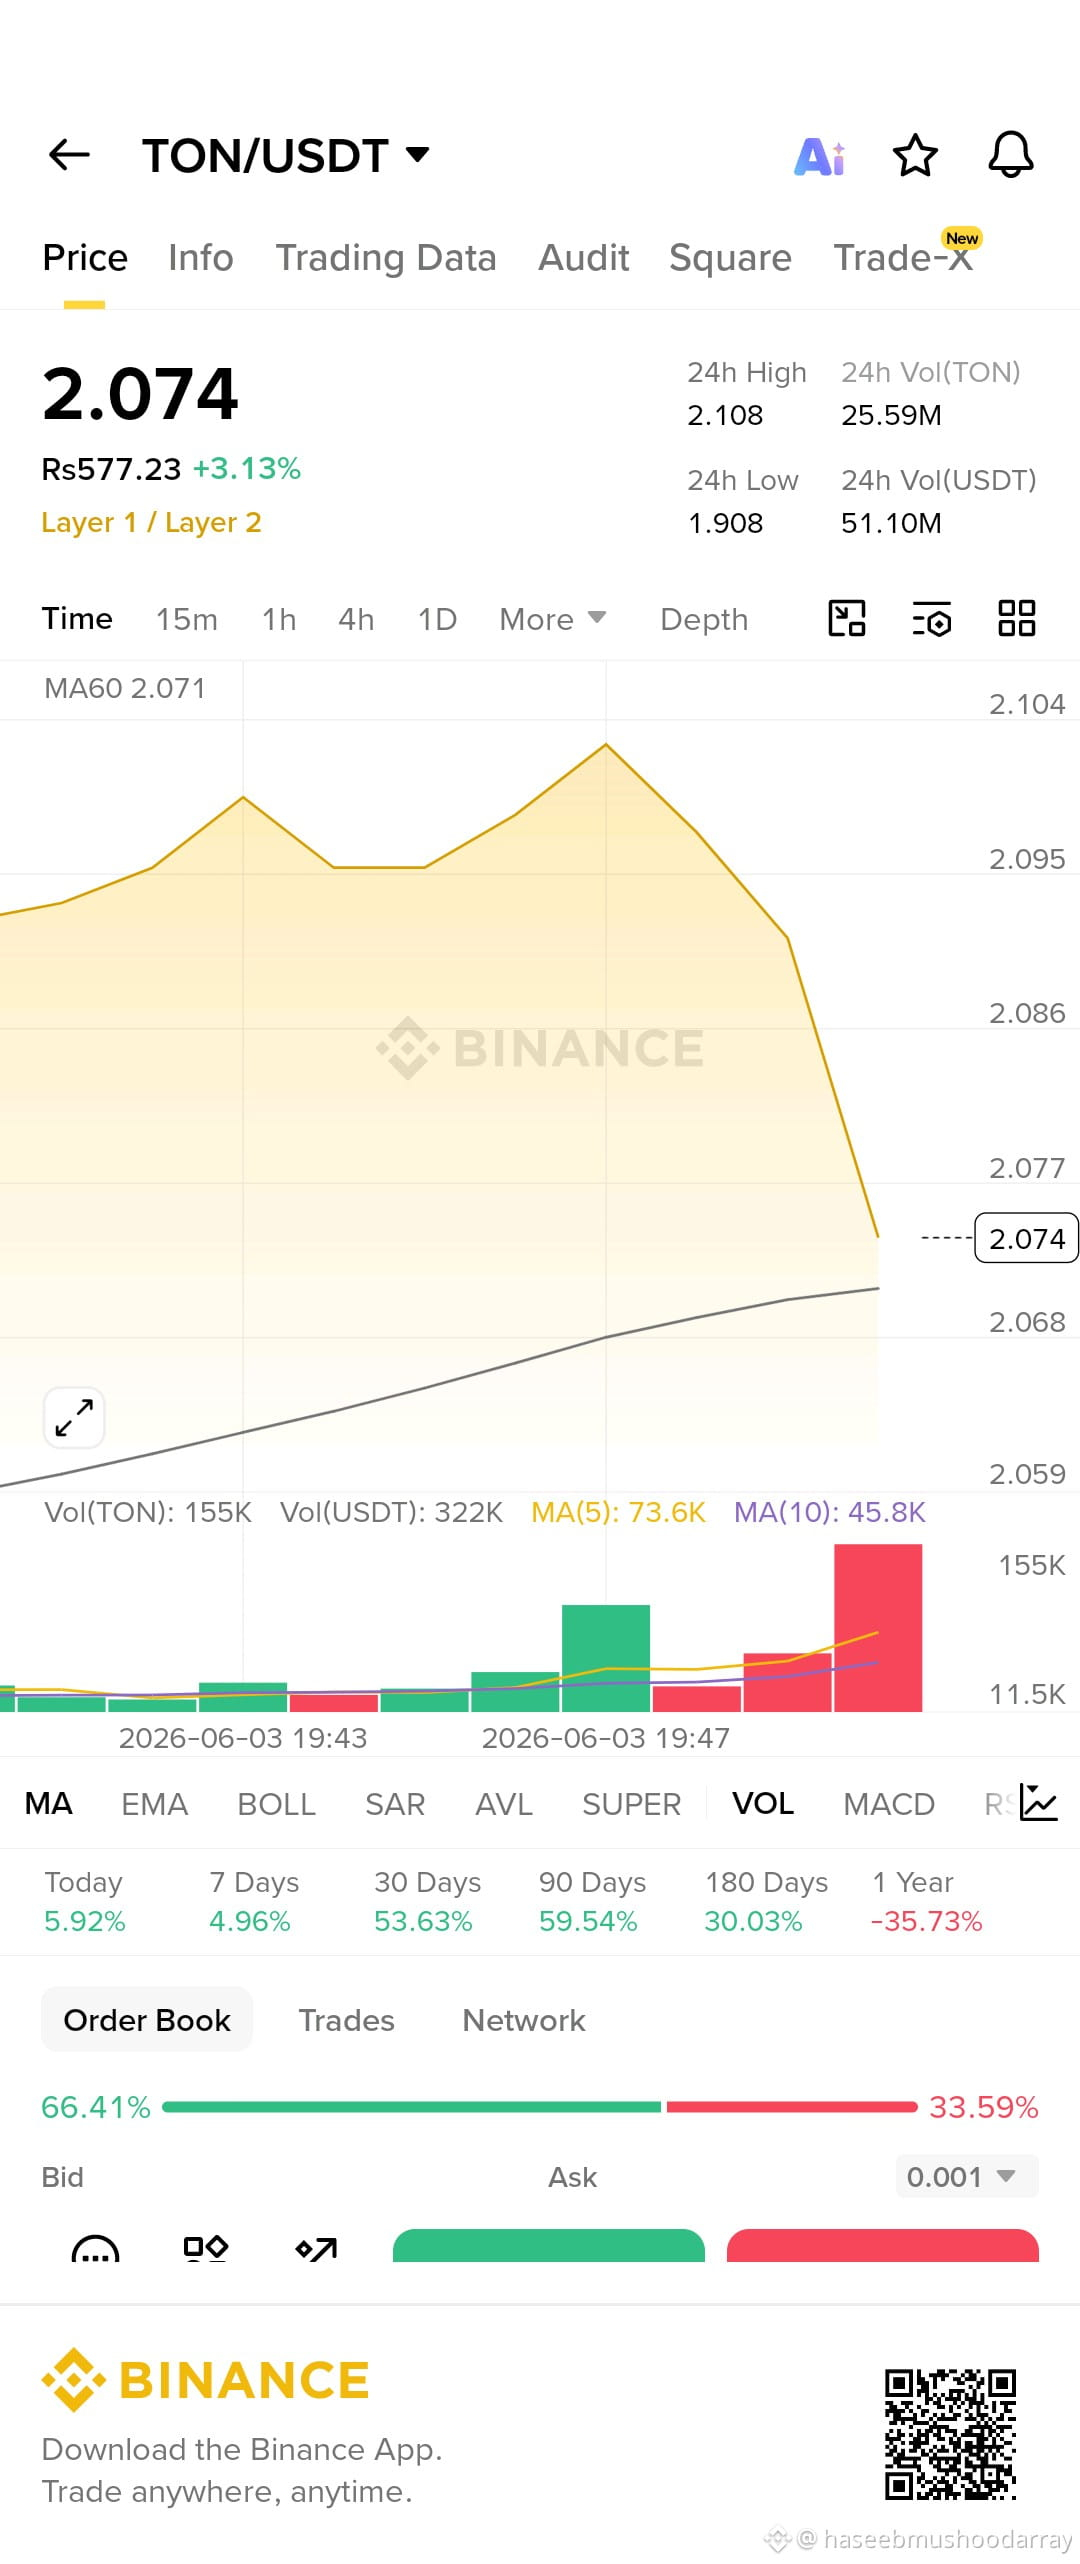Toggle the BOLL indicator on
Viewport: 1080px width, 2564px height.
pyautogui.click(x=276, y=1804)
